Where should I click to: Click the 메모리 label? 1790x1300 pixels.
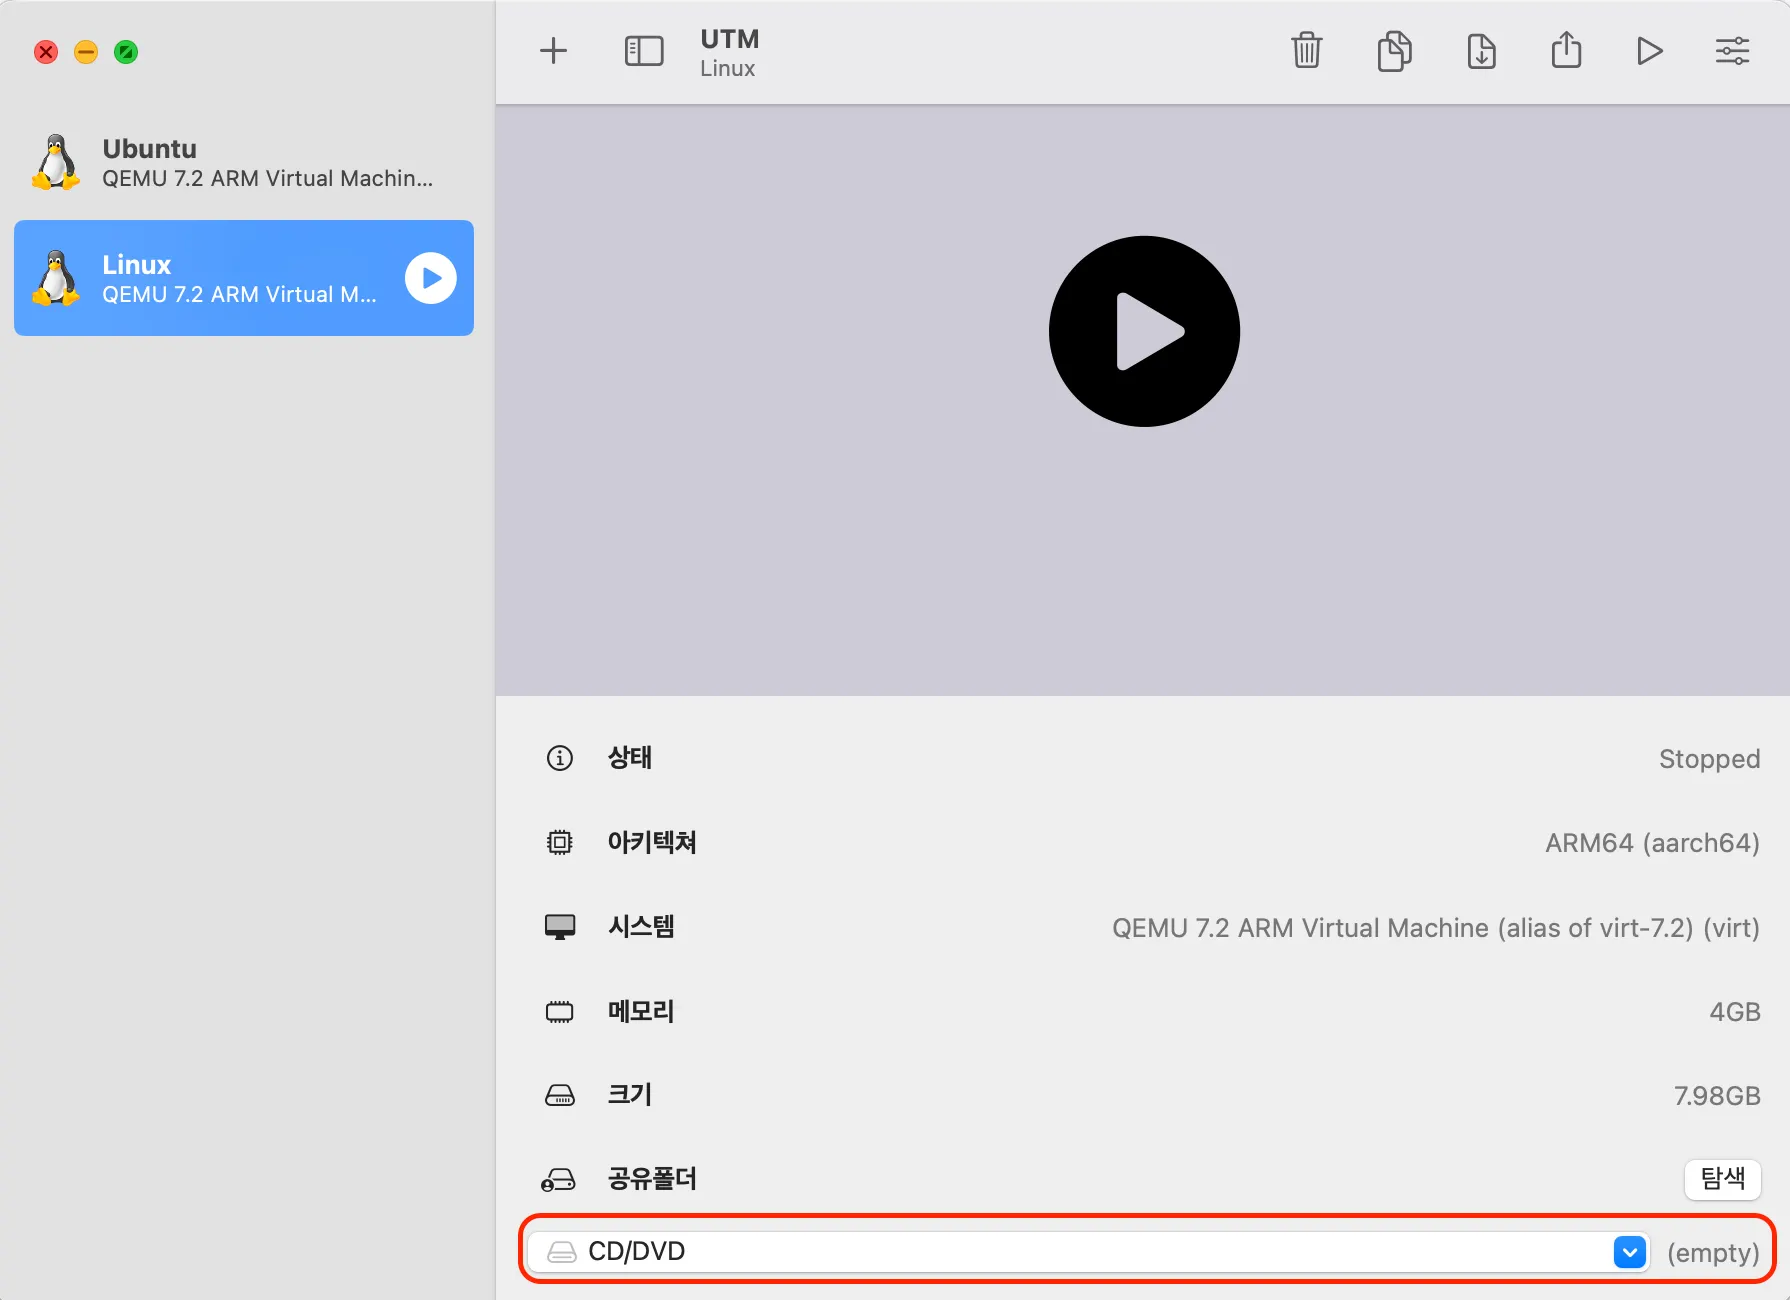tap(641, 1012)
